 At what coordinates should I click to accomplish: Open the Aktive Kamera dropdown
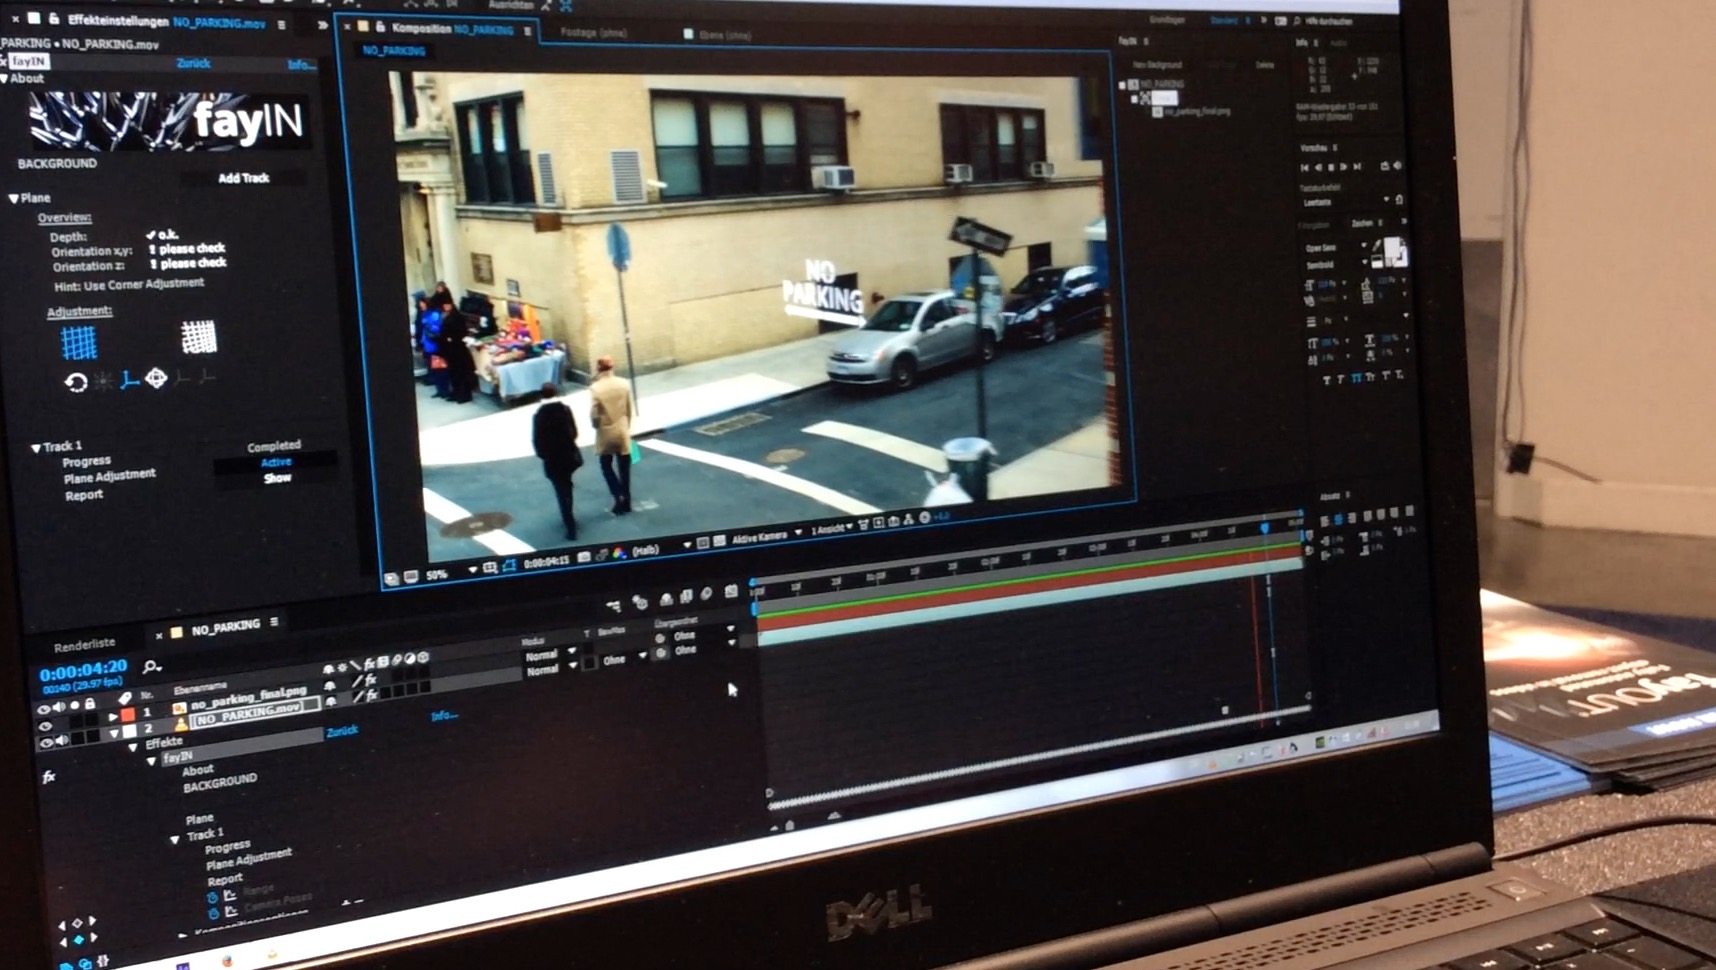coord(766,536)
